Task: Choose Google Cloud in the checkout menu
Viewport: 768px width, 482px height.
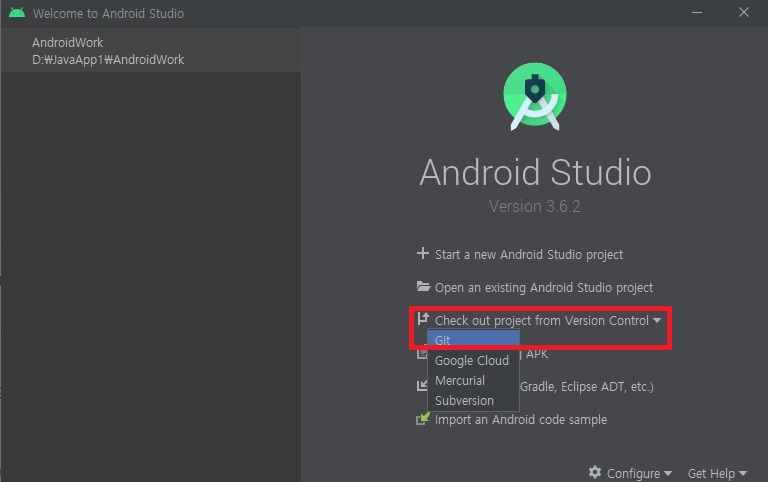Action: click(473, 361)
